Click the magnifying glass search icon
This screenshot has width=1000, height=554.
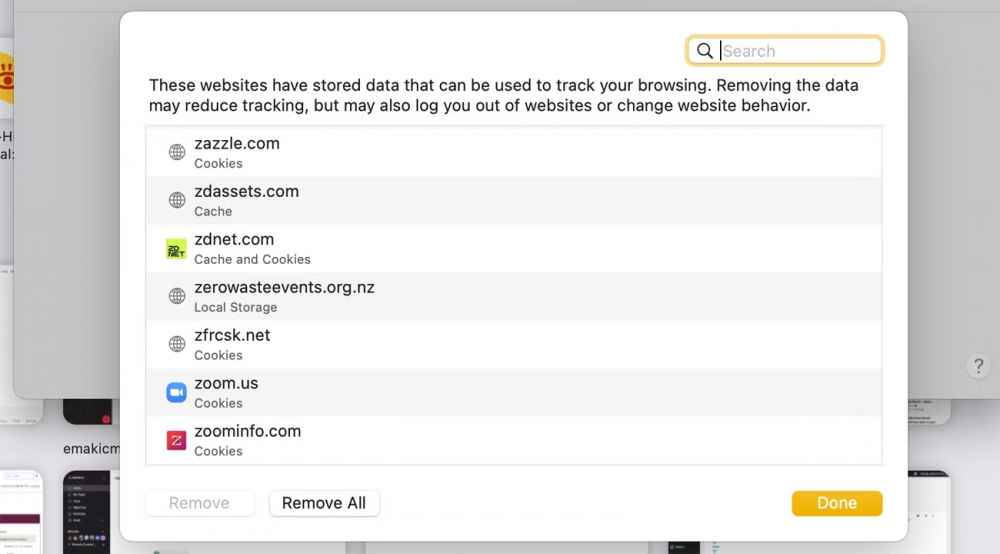click(705, 51)
